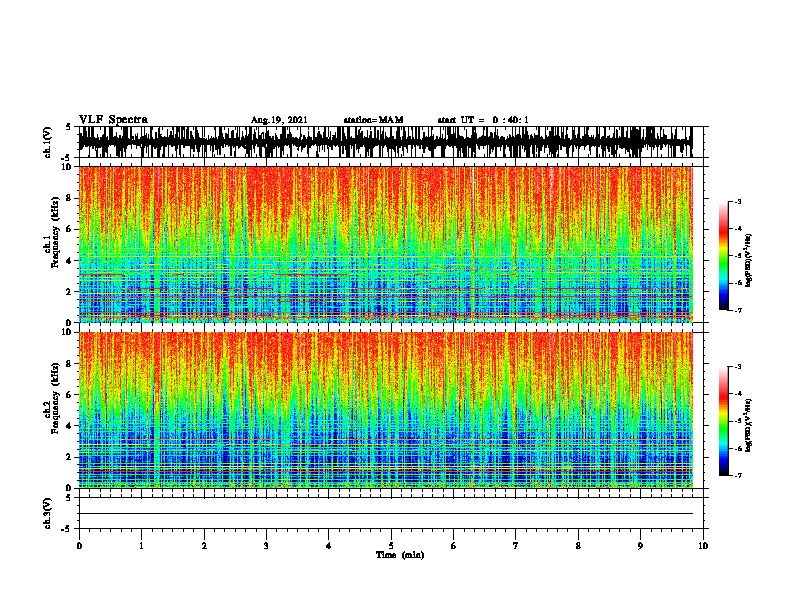Click the time axis tick label "4"
The width and height of the screenshot is (792, 612).
[329, 546]
